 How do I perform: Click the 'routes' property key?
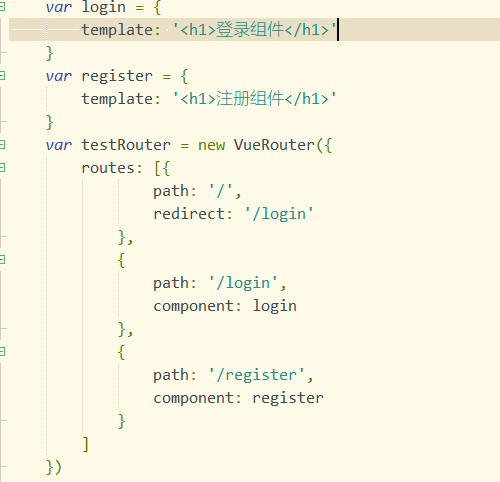[x=108, y=168]
